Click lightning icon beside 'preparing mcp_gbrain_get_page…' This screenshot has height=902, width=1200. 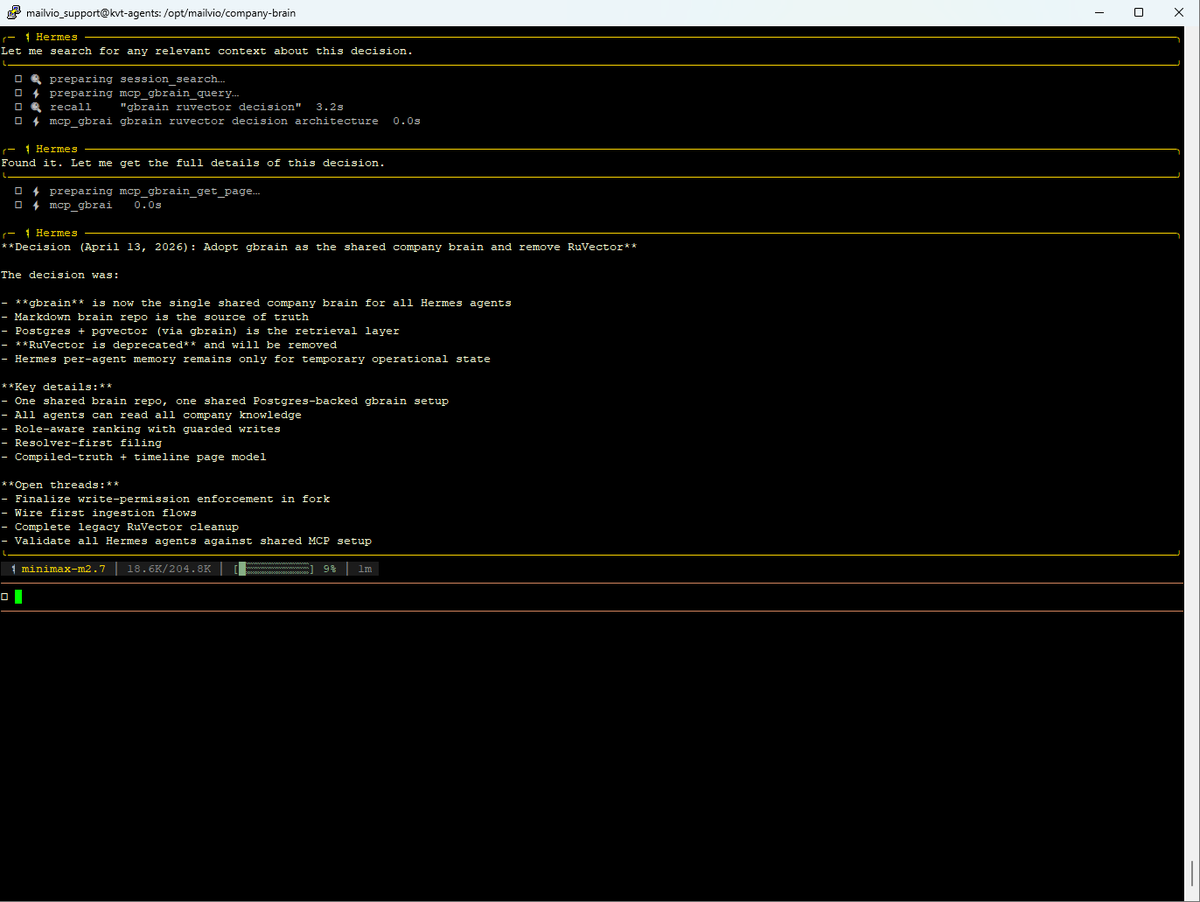click(x=35, y=191)
